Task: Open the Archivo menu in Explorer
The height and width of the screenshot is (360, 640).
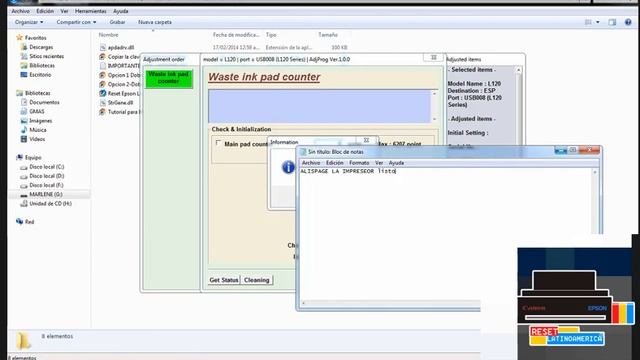Action: point(20,11)
